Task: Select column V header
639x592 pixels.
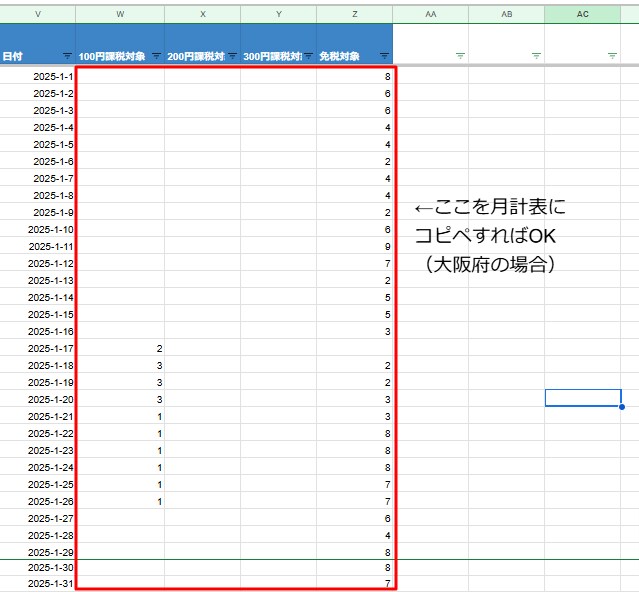Action: point(37,14)
